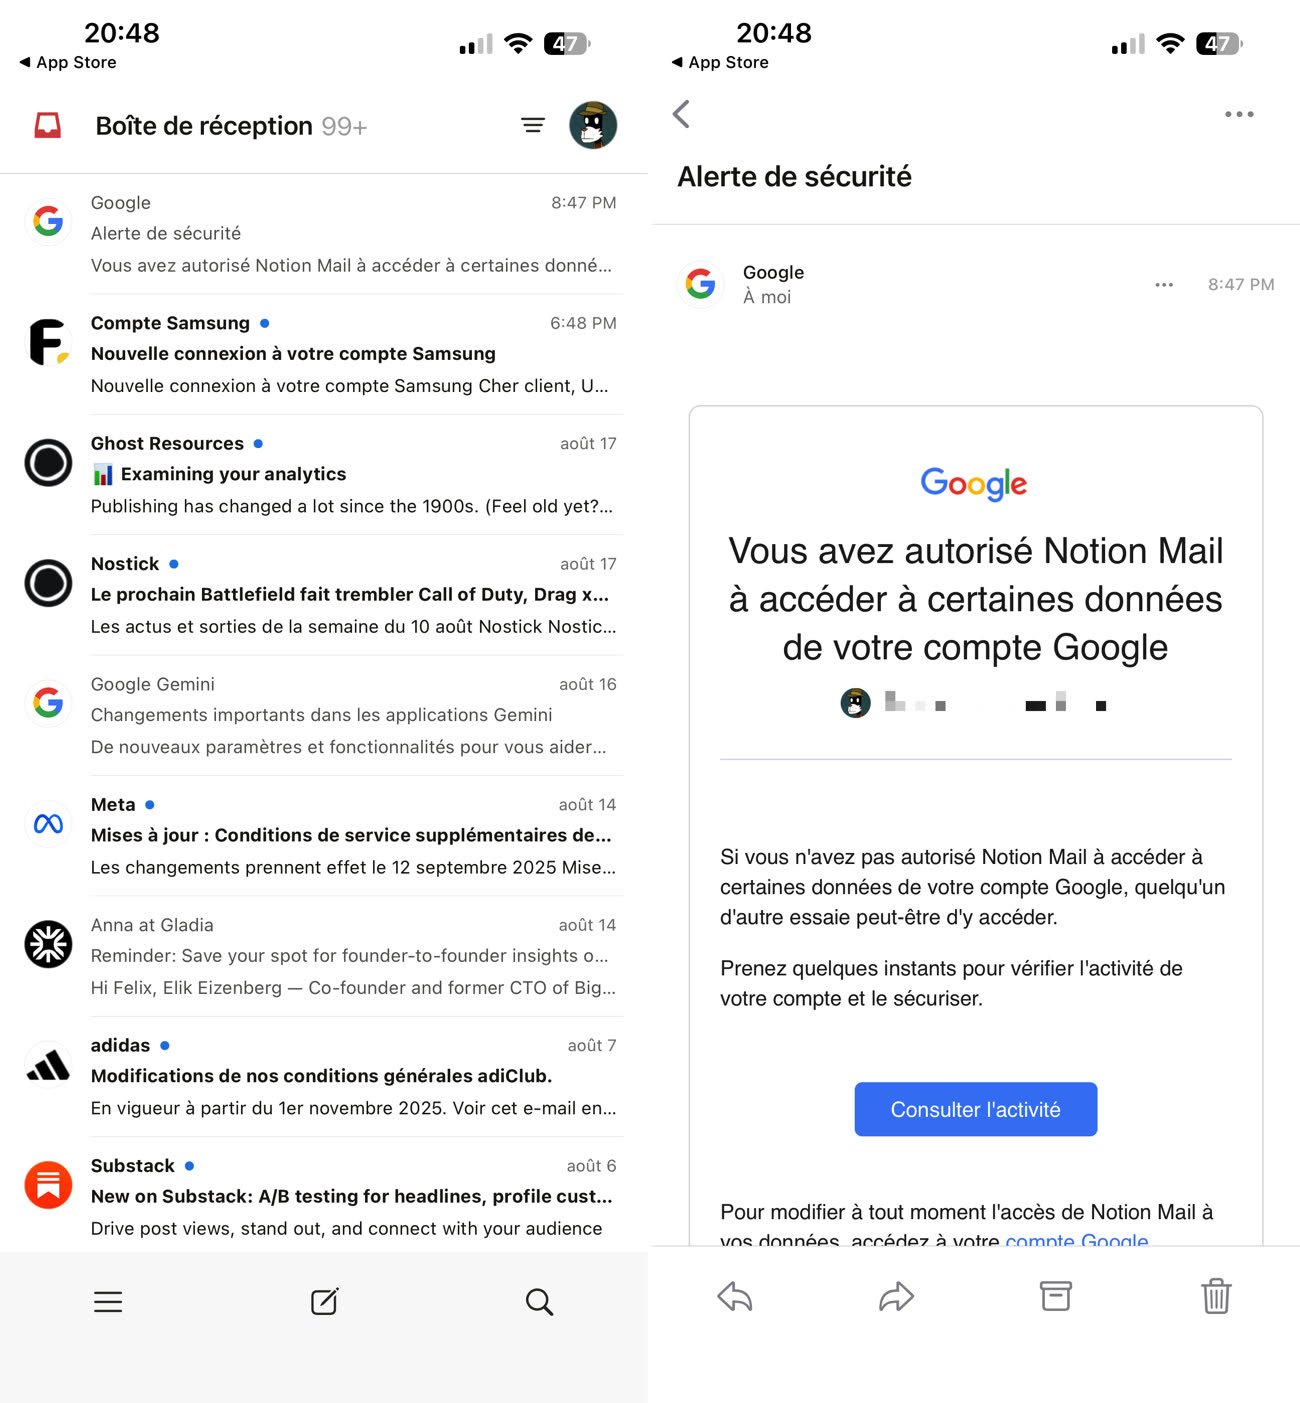Viewport: 1300px width, 1403px height.
Task: Forward this email
Action: click(x=896, y=1297)
